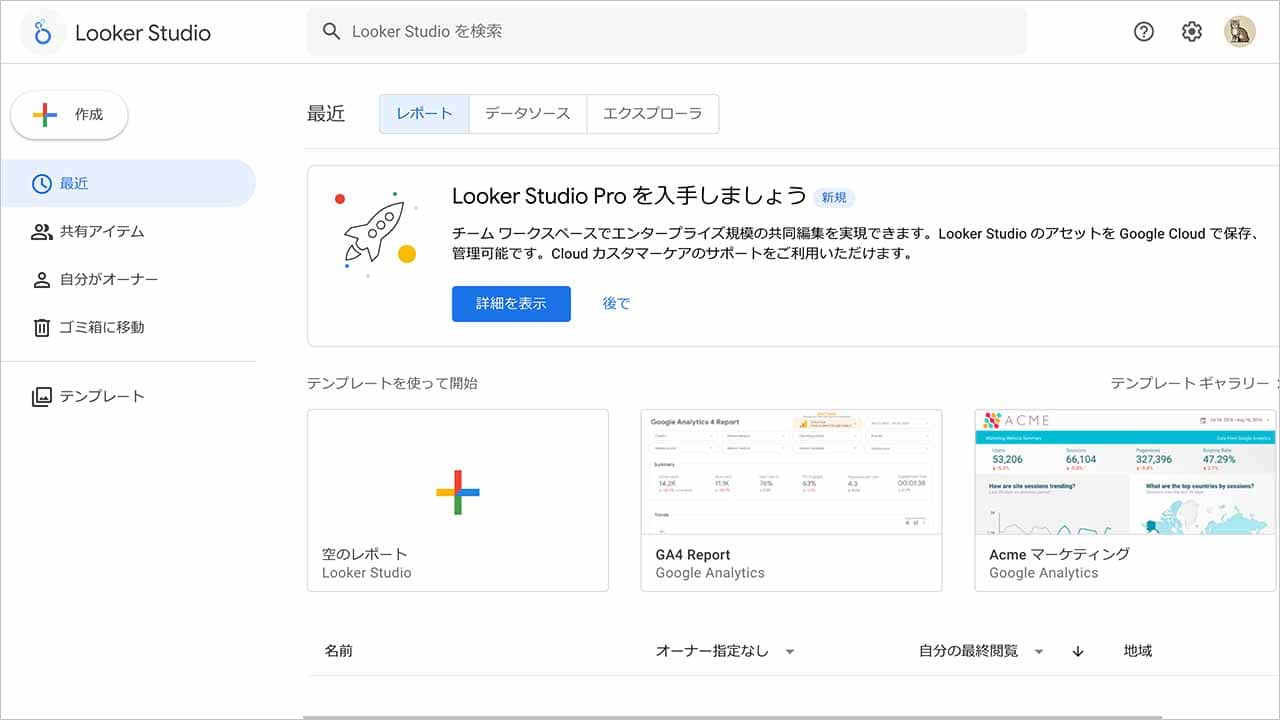Click the 作成 create button
This screenshot has height=720, width=1280.
[x=70, y=115]
